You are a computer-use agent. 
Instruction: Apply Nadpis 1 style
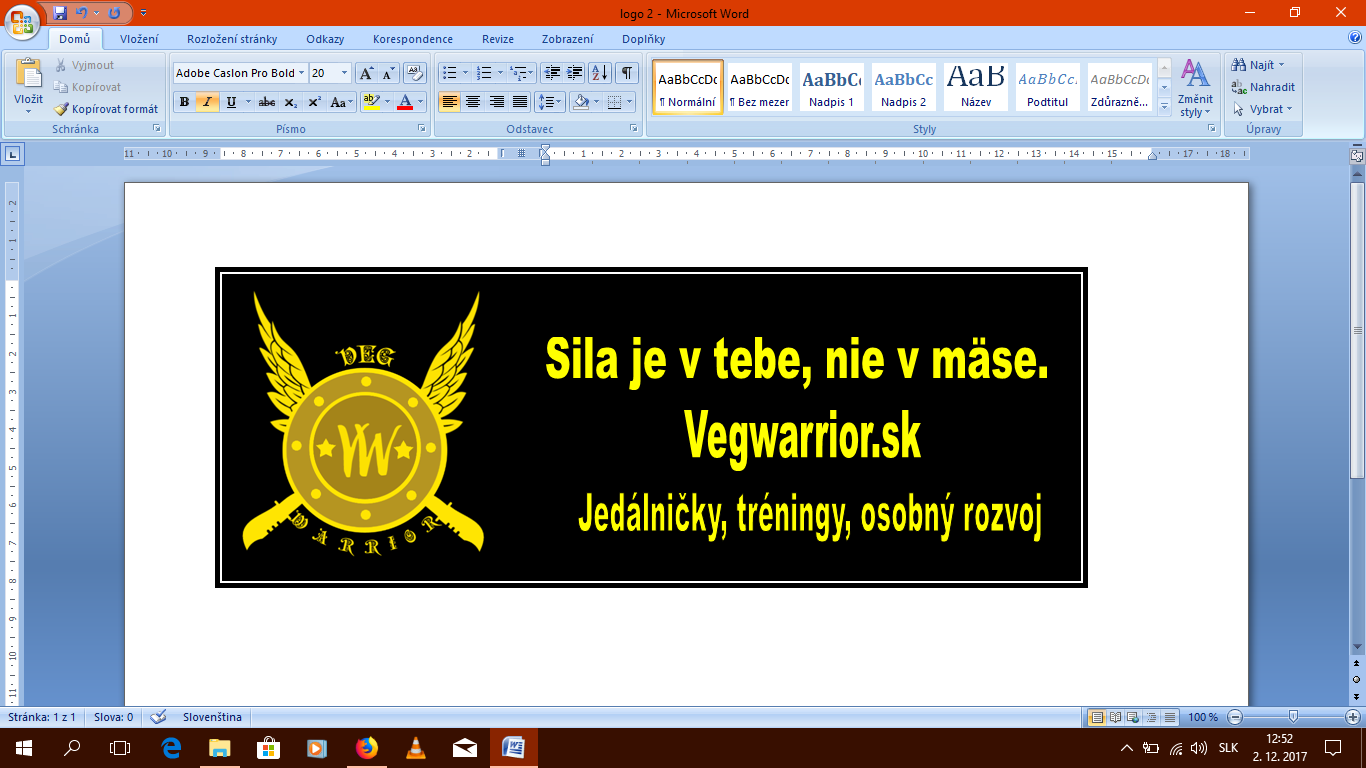pyautogui.click(x=832, y=87)
